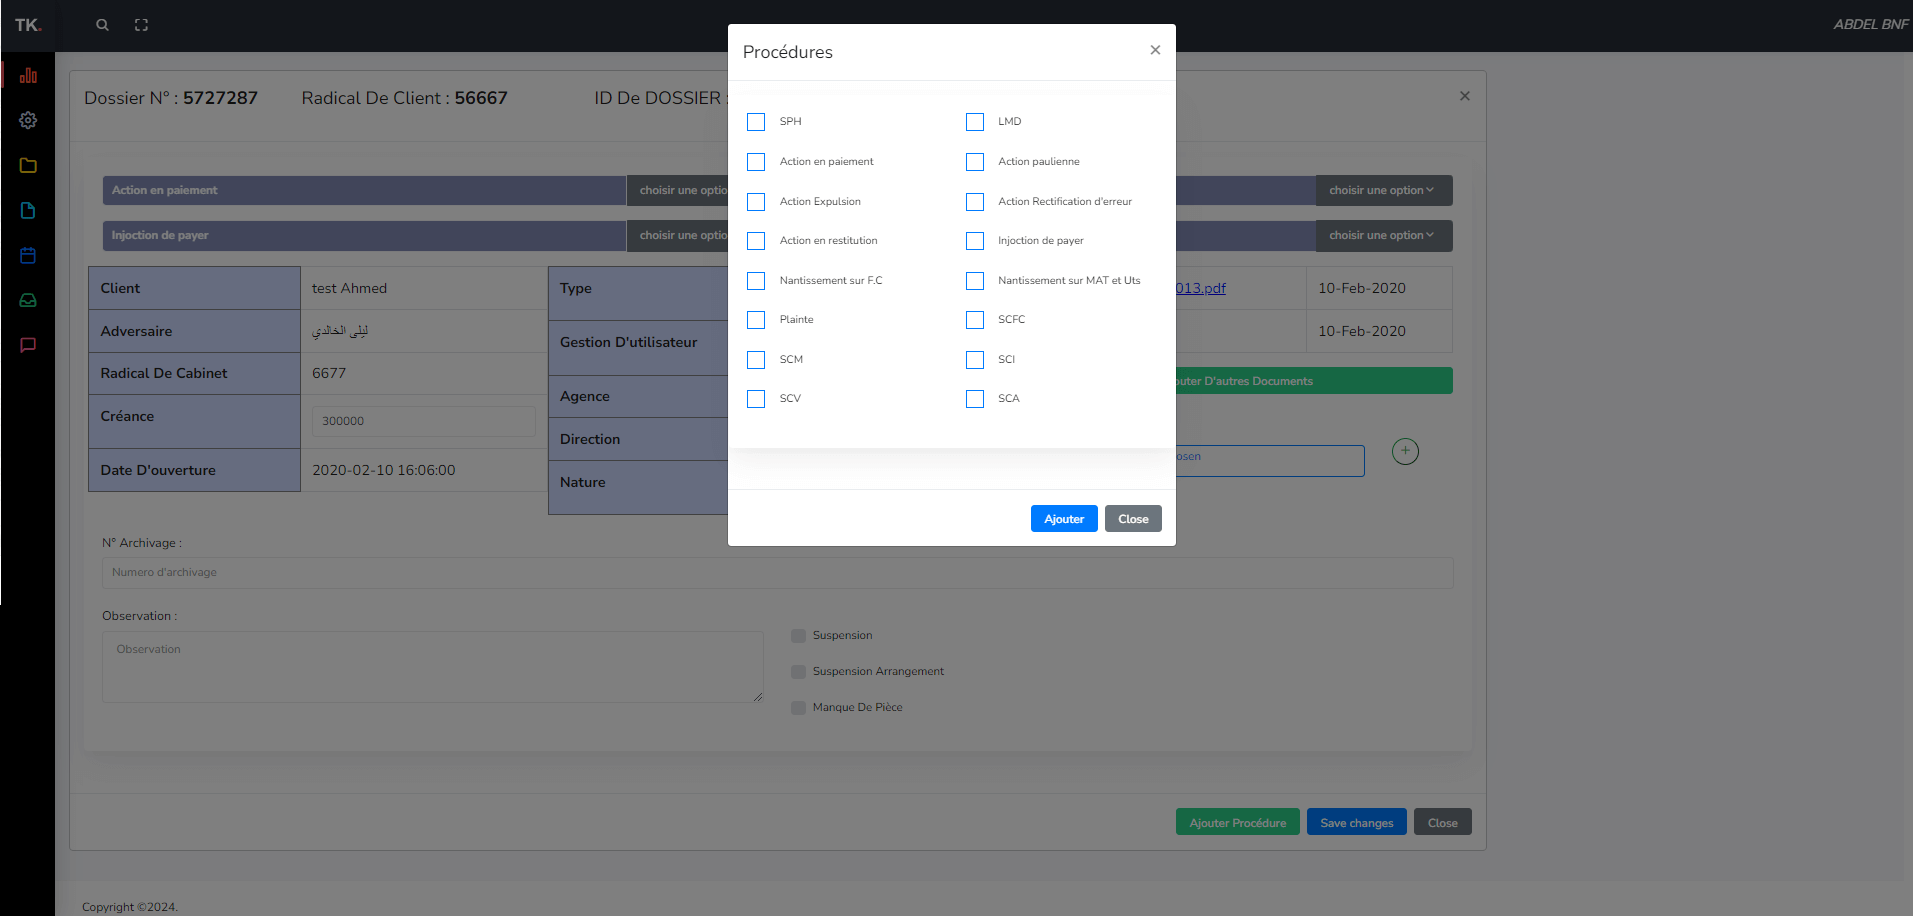Check Nantissement sur MAT et Uts checkbox
The width and height of the screenshot is (1913, 916).
pos(975,281)
